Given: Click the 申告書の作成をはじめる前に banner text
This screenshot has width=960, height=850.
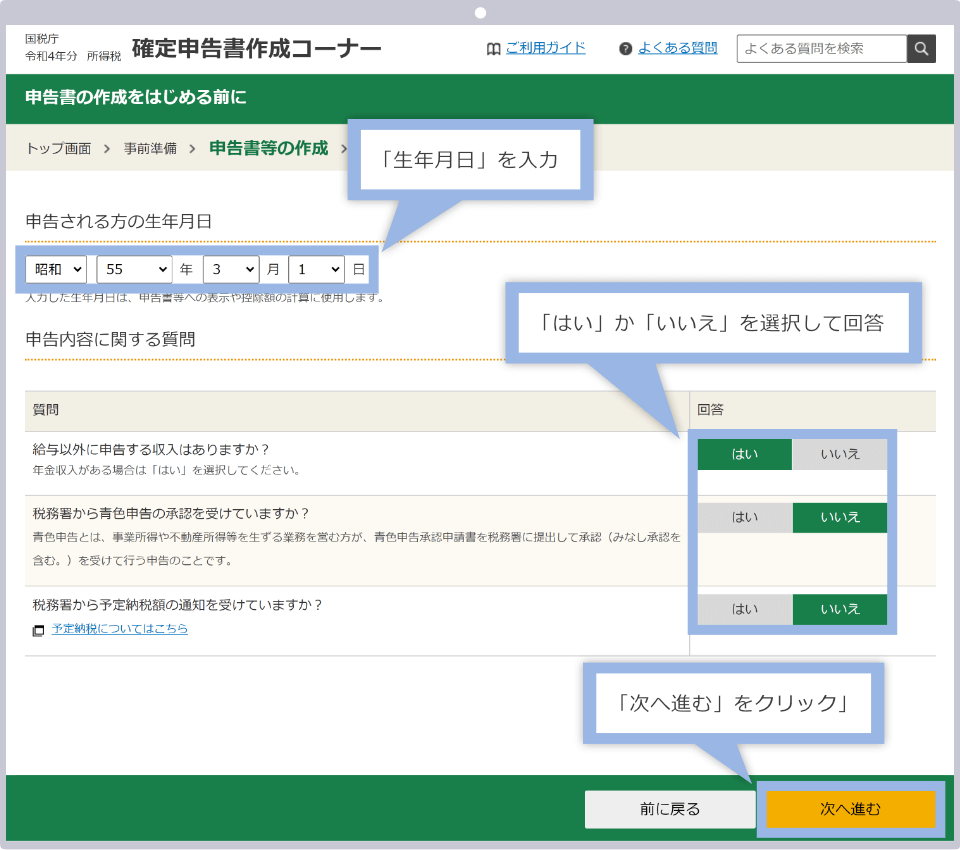Looking at the screenshot, I should pyautogui.click(x=136, y=97).
